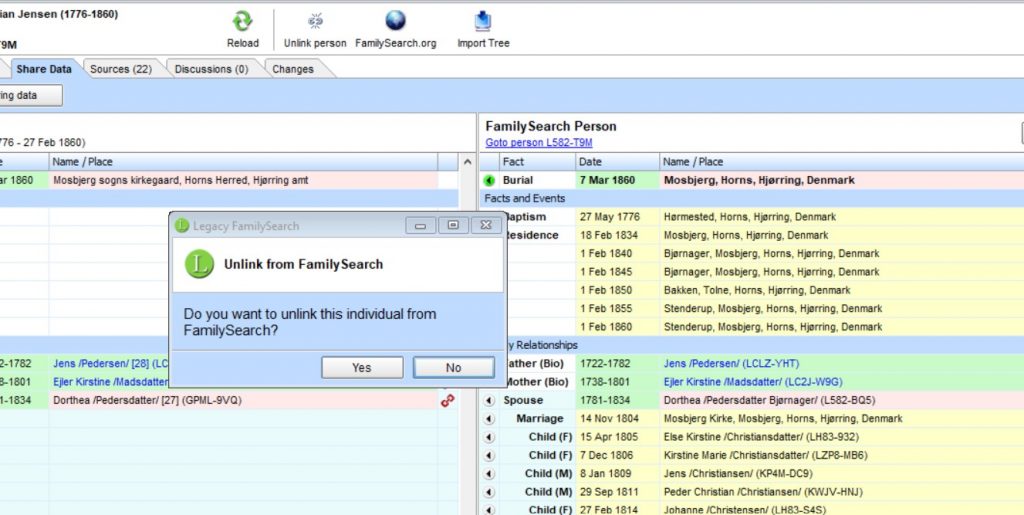
Task: Close the Legacy FamilySearch dialog
Action: [x=486, y=225]
